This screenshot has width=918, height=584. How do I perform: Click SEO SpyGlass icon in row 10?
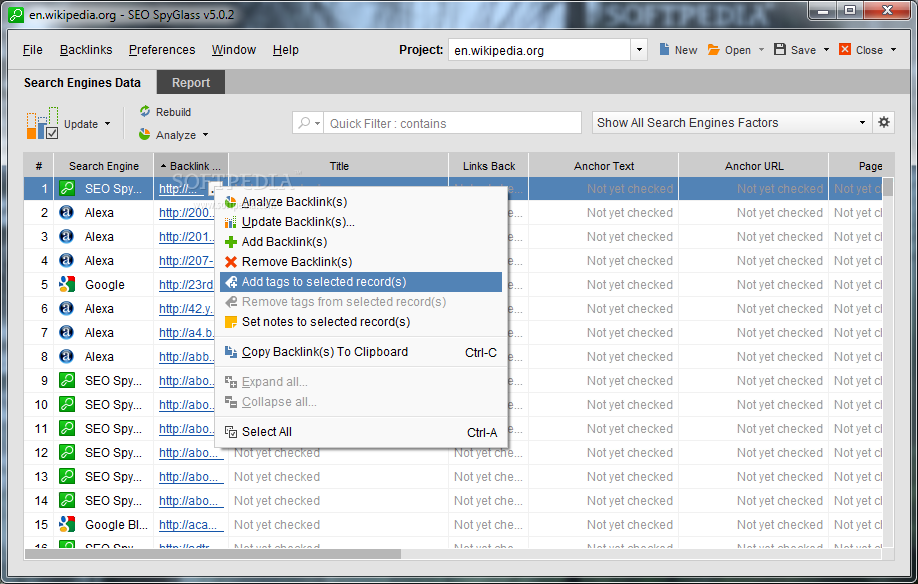67,404
